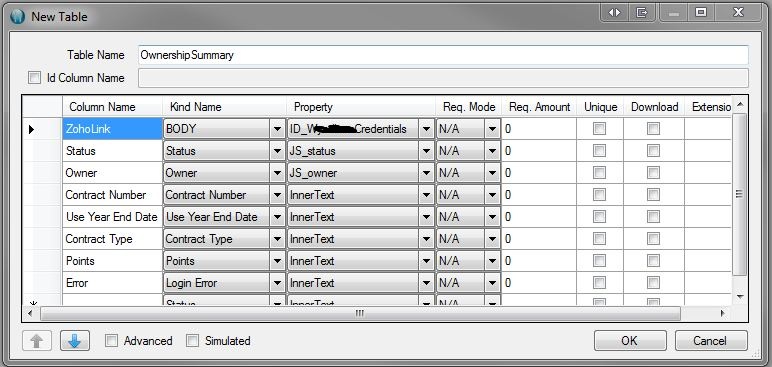Click the Cancel button
772x367 pixels.
[x=710, y=341]
